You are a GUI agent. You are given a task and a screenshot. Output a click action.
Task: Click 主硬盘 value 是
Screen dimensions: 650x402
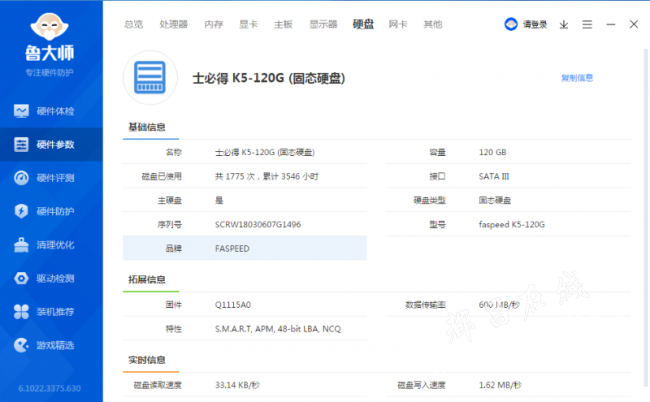(219, 201)
